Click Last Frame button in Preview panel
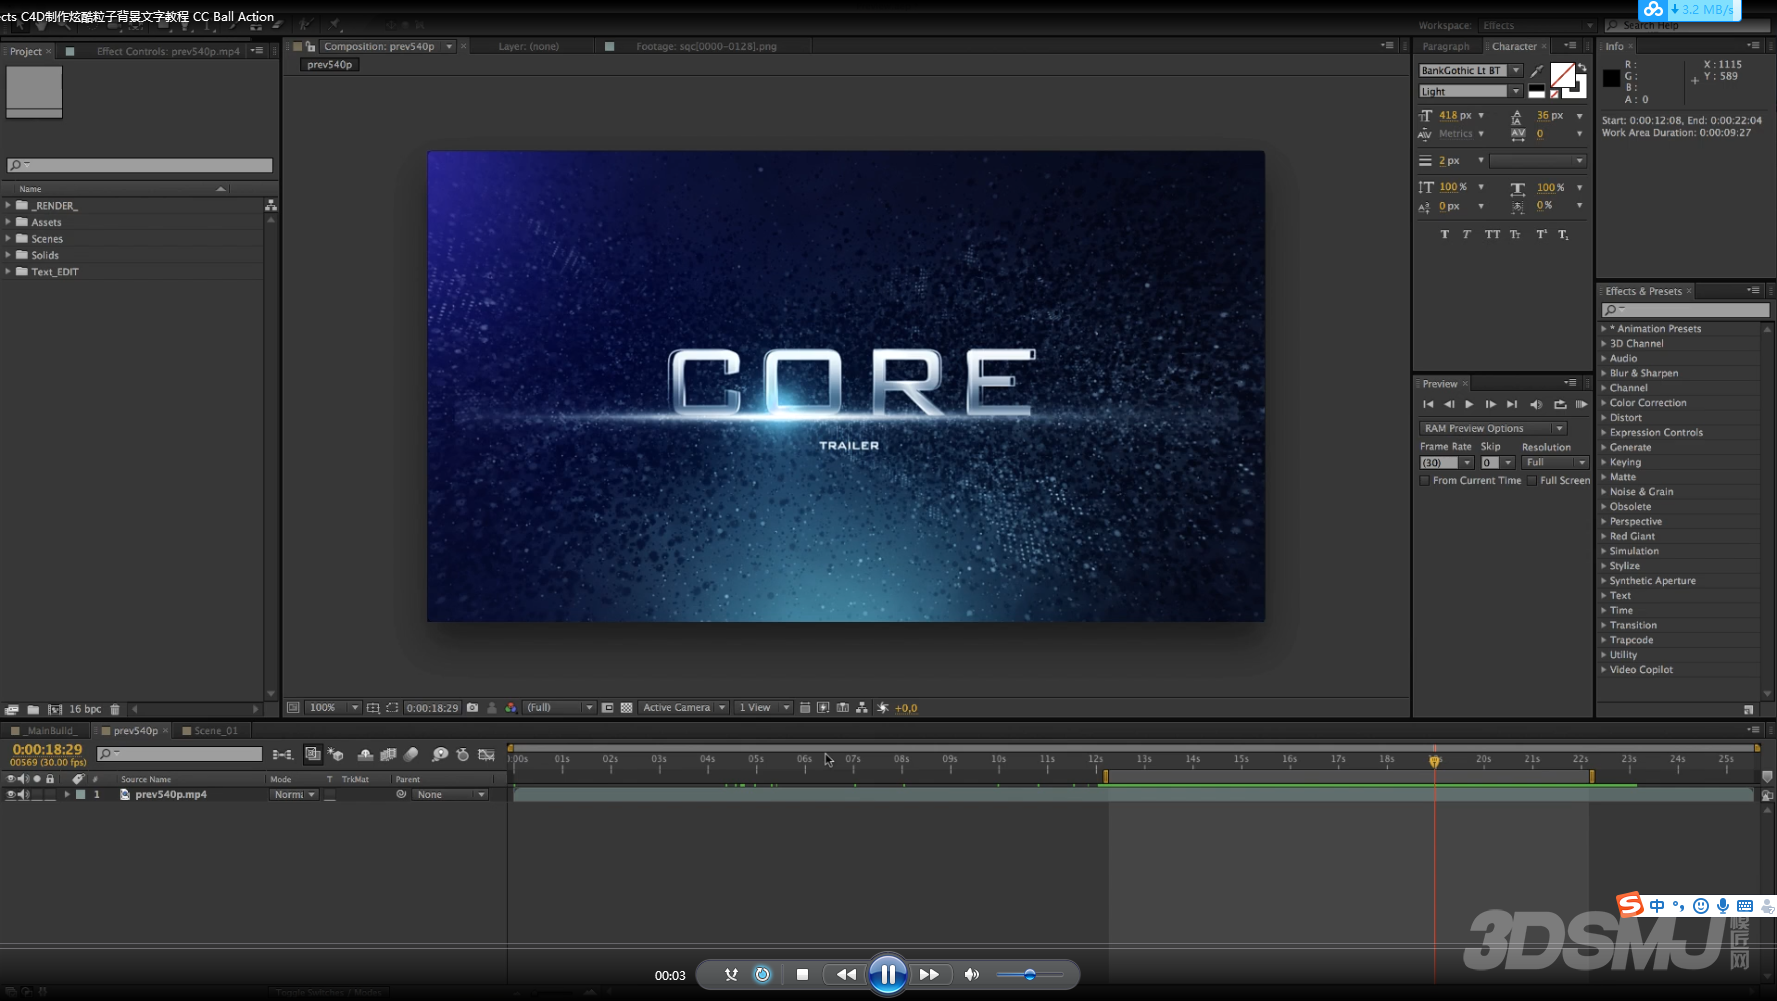Screen dimensions: 1777x1001 tap(1512, 404)
